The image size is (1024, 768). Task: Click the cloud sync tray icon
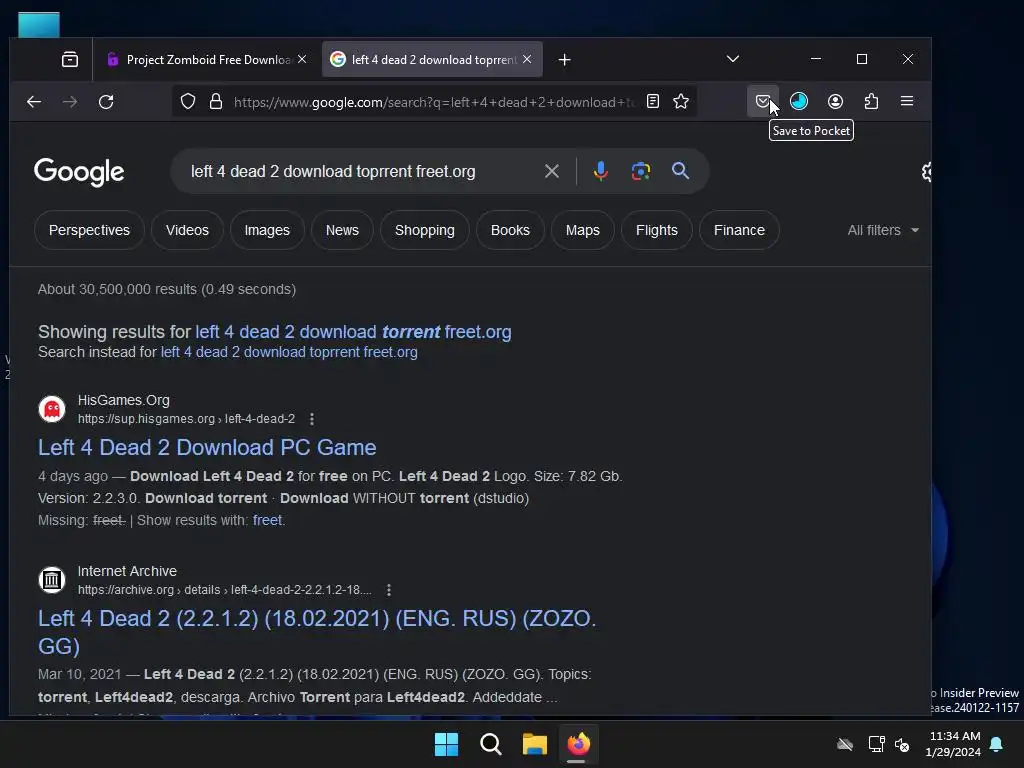point(845,744)
